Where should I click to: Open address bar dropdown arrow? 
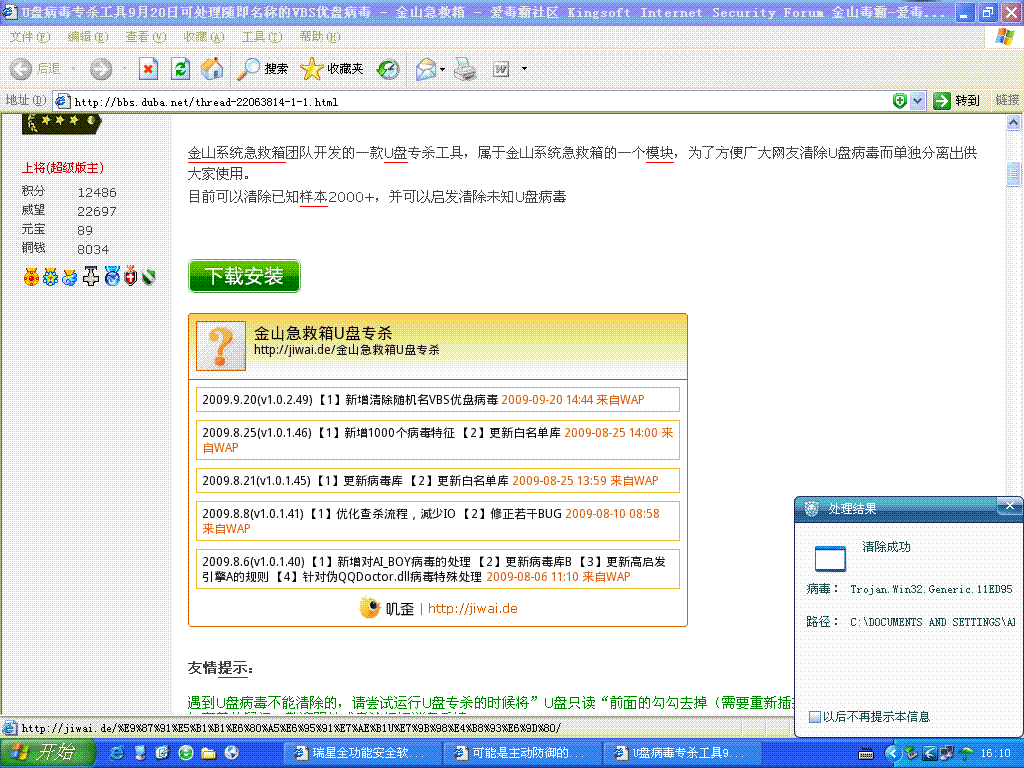pos(918,101)
